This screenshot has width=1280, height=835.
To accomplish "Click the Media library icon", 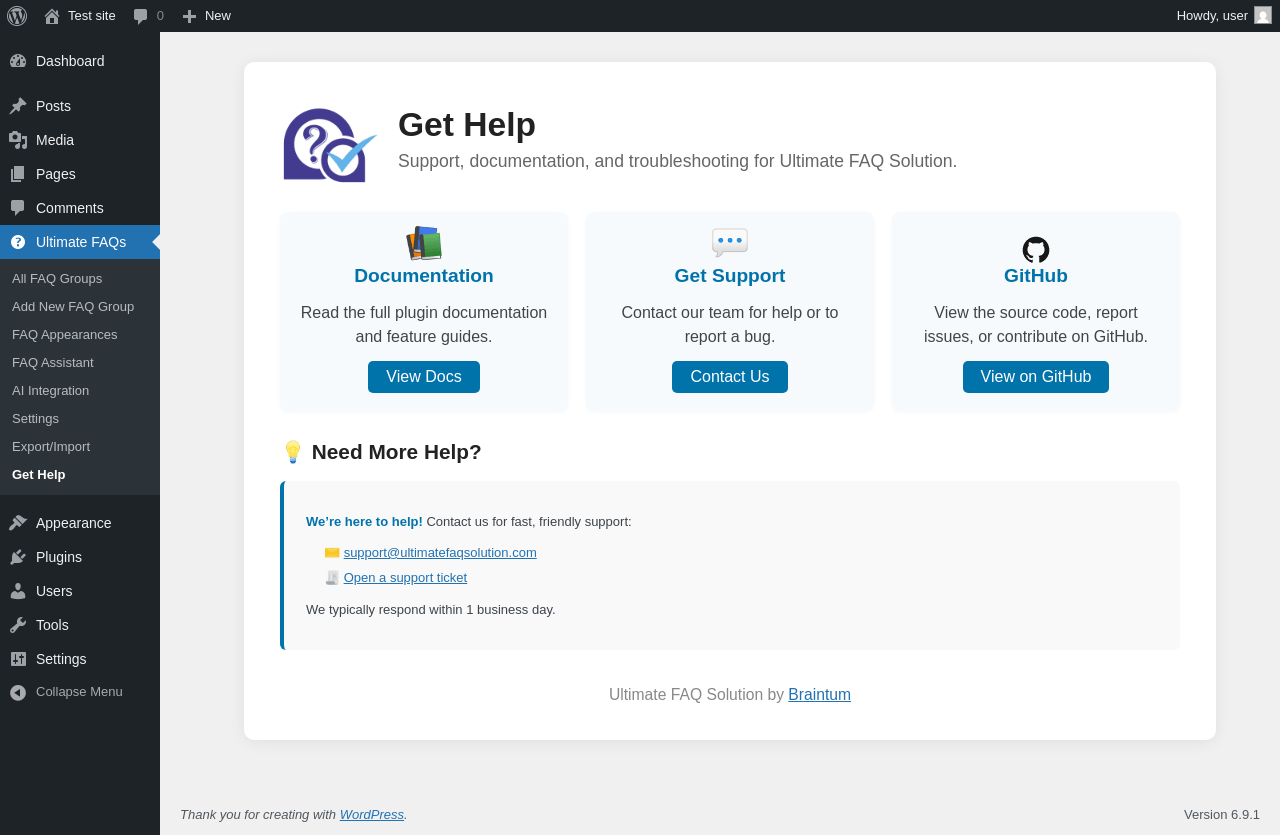I will (x=18, y=140).
